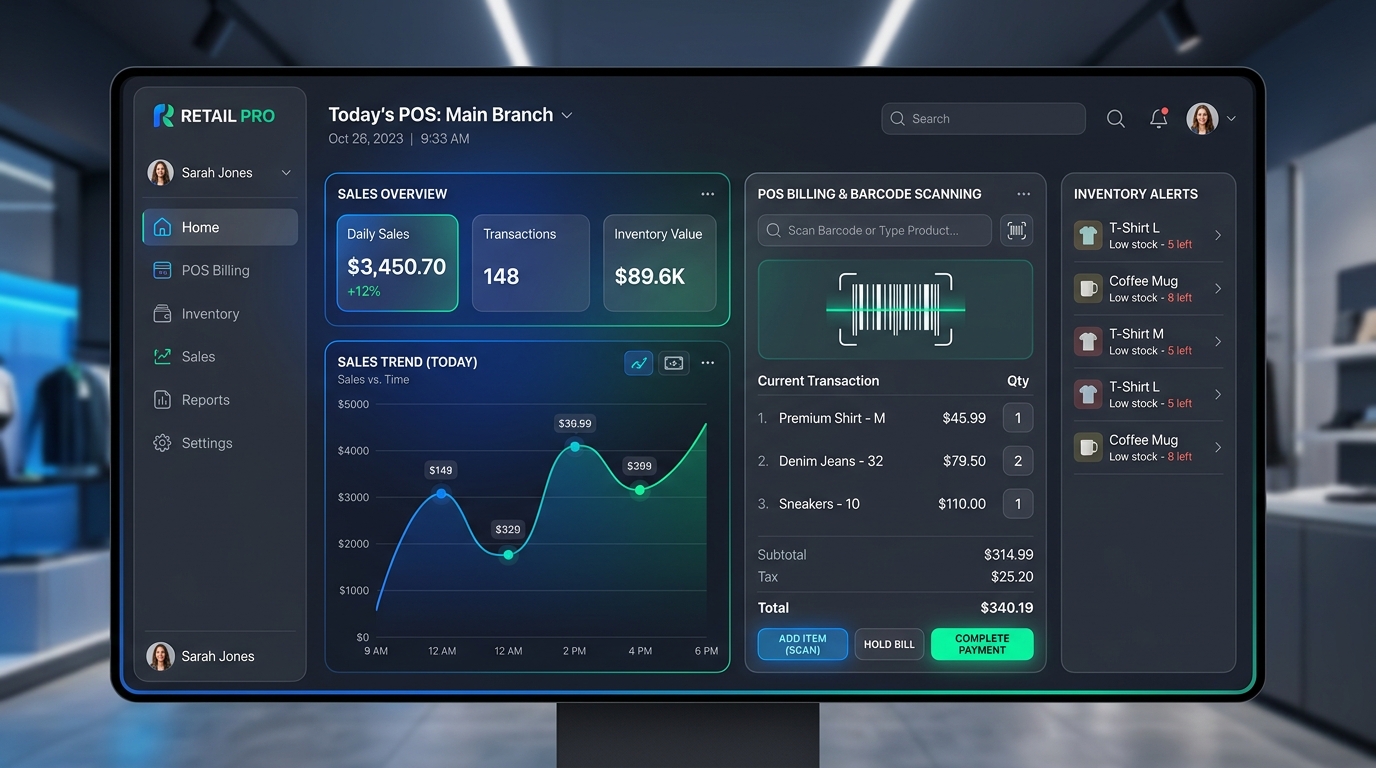This screenshot has width=1376, height=768.
Task: Open the Sales Trend three-dot menu
Action: (x=708, y=363)
